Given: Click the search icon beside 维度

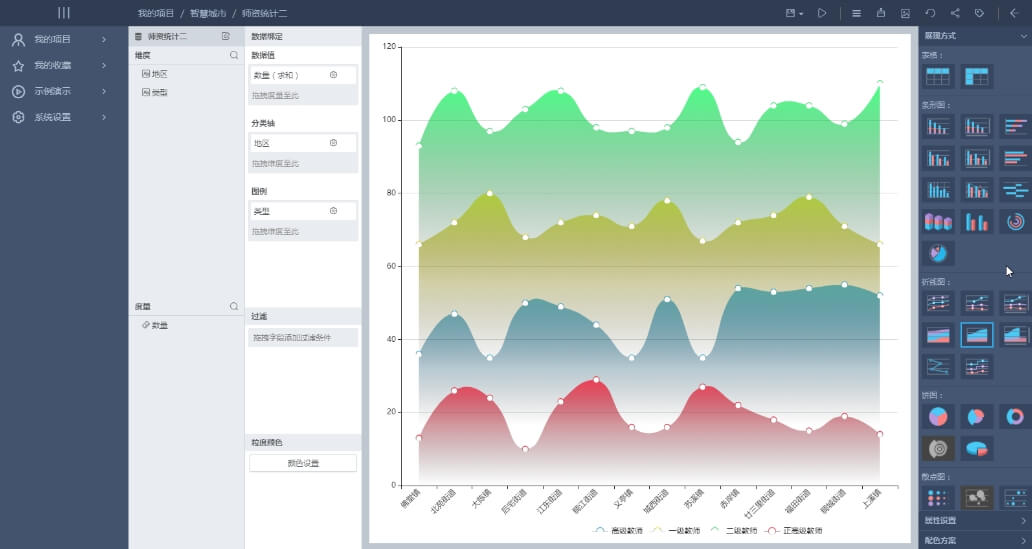Looking at the screenshot, I should coord(234,56).
